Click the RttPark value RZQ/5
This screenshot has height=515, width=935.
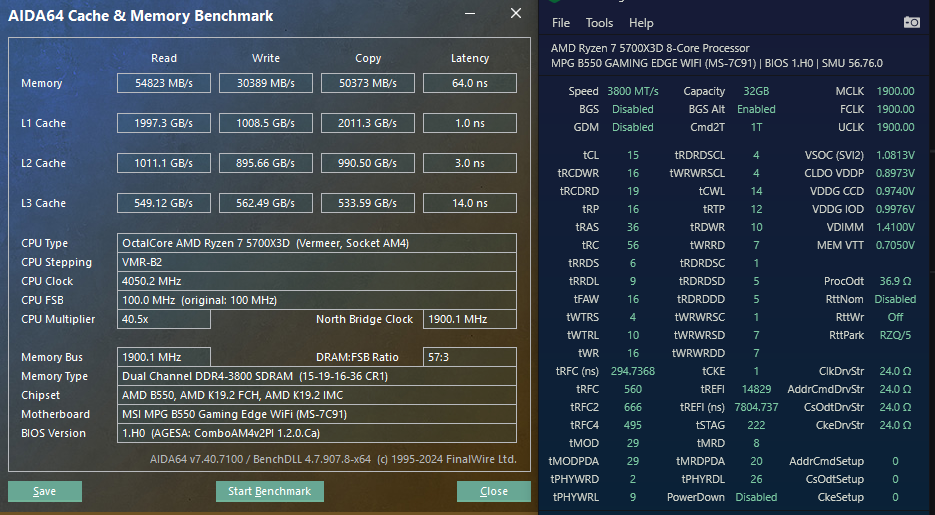coord(895,335)
